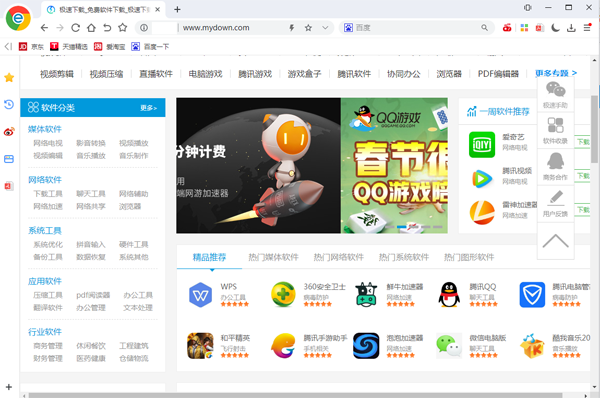The image size is (600, 398).
Task: Expand 更多 in software categories header
Action: [148, 108]
